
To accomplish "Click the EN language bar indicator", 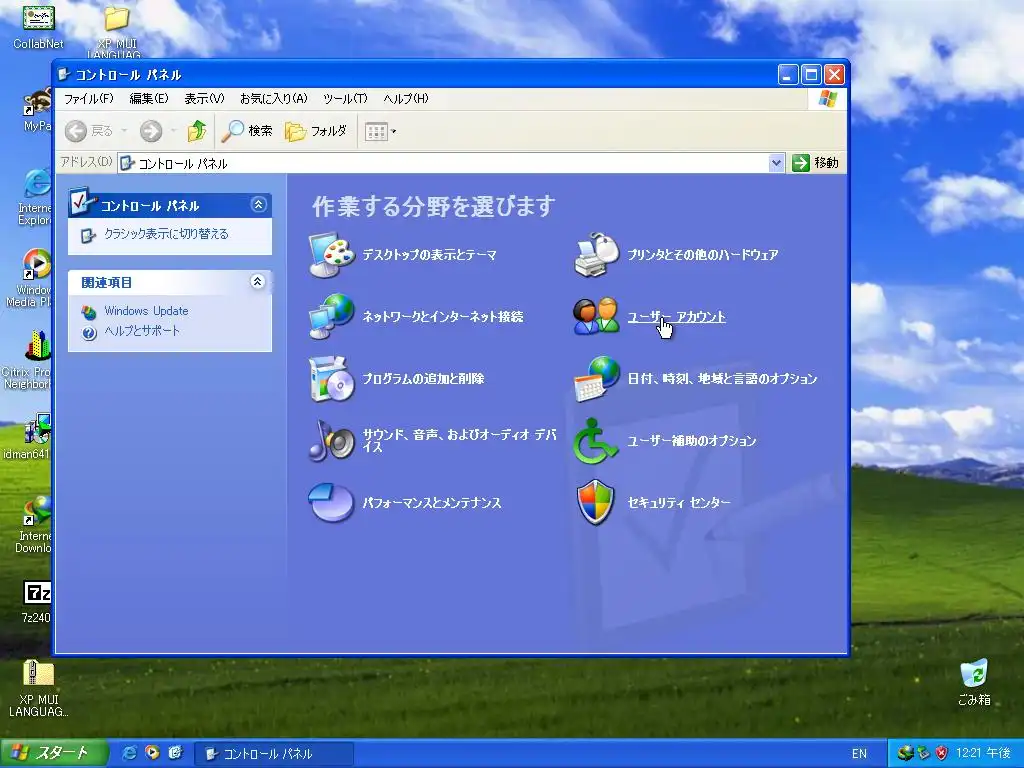I will tap(859, 754).
